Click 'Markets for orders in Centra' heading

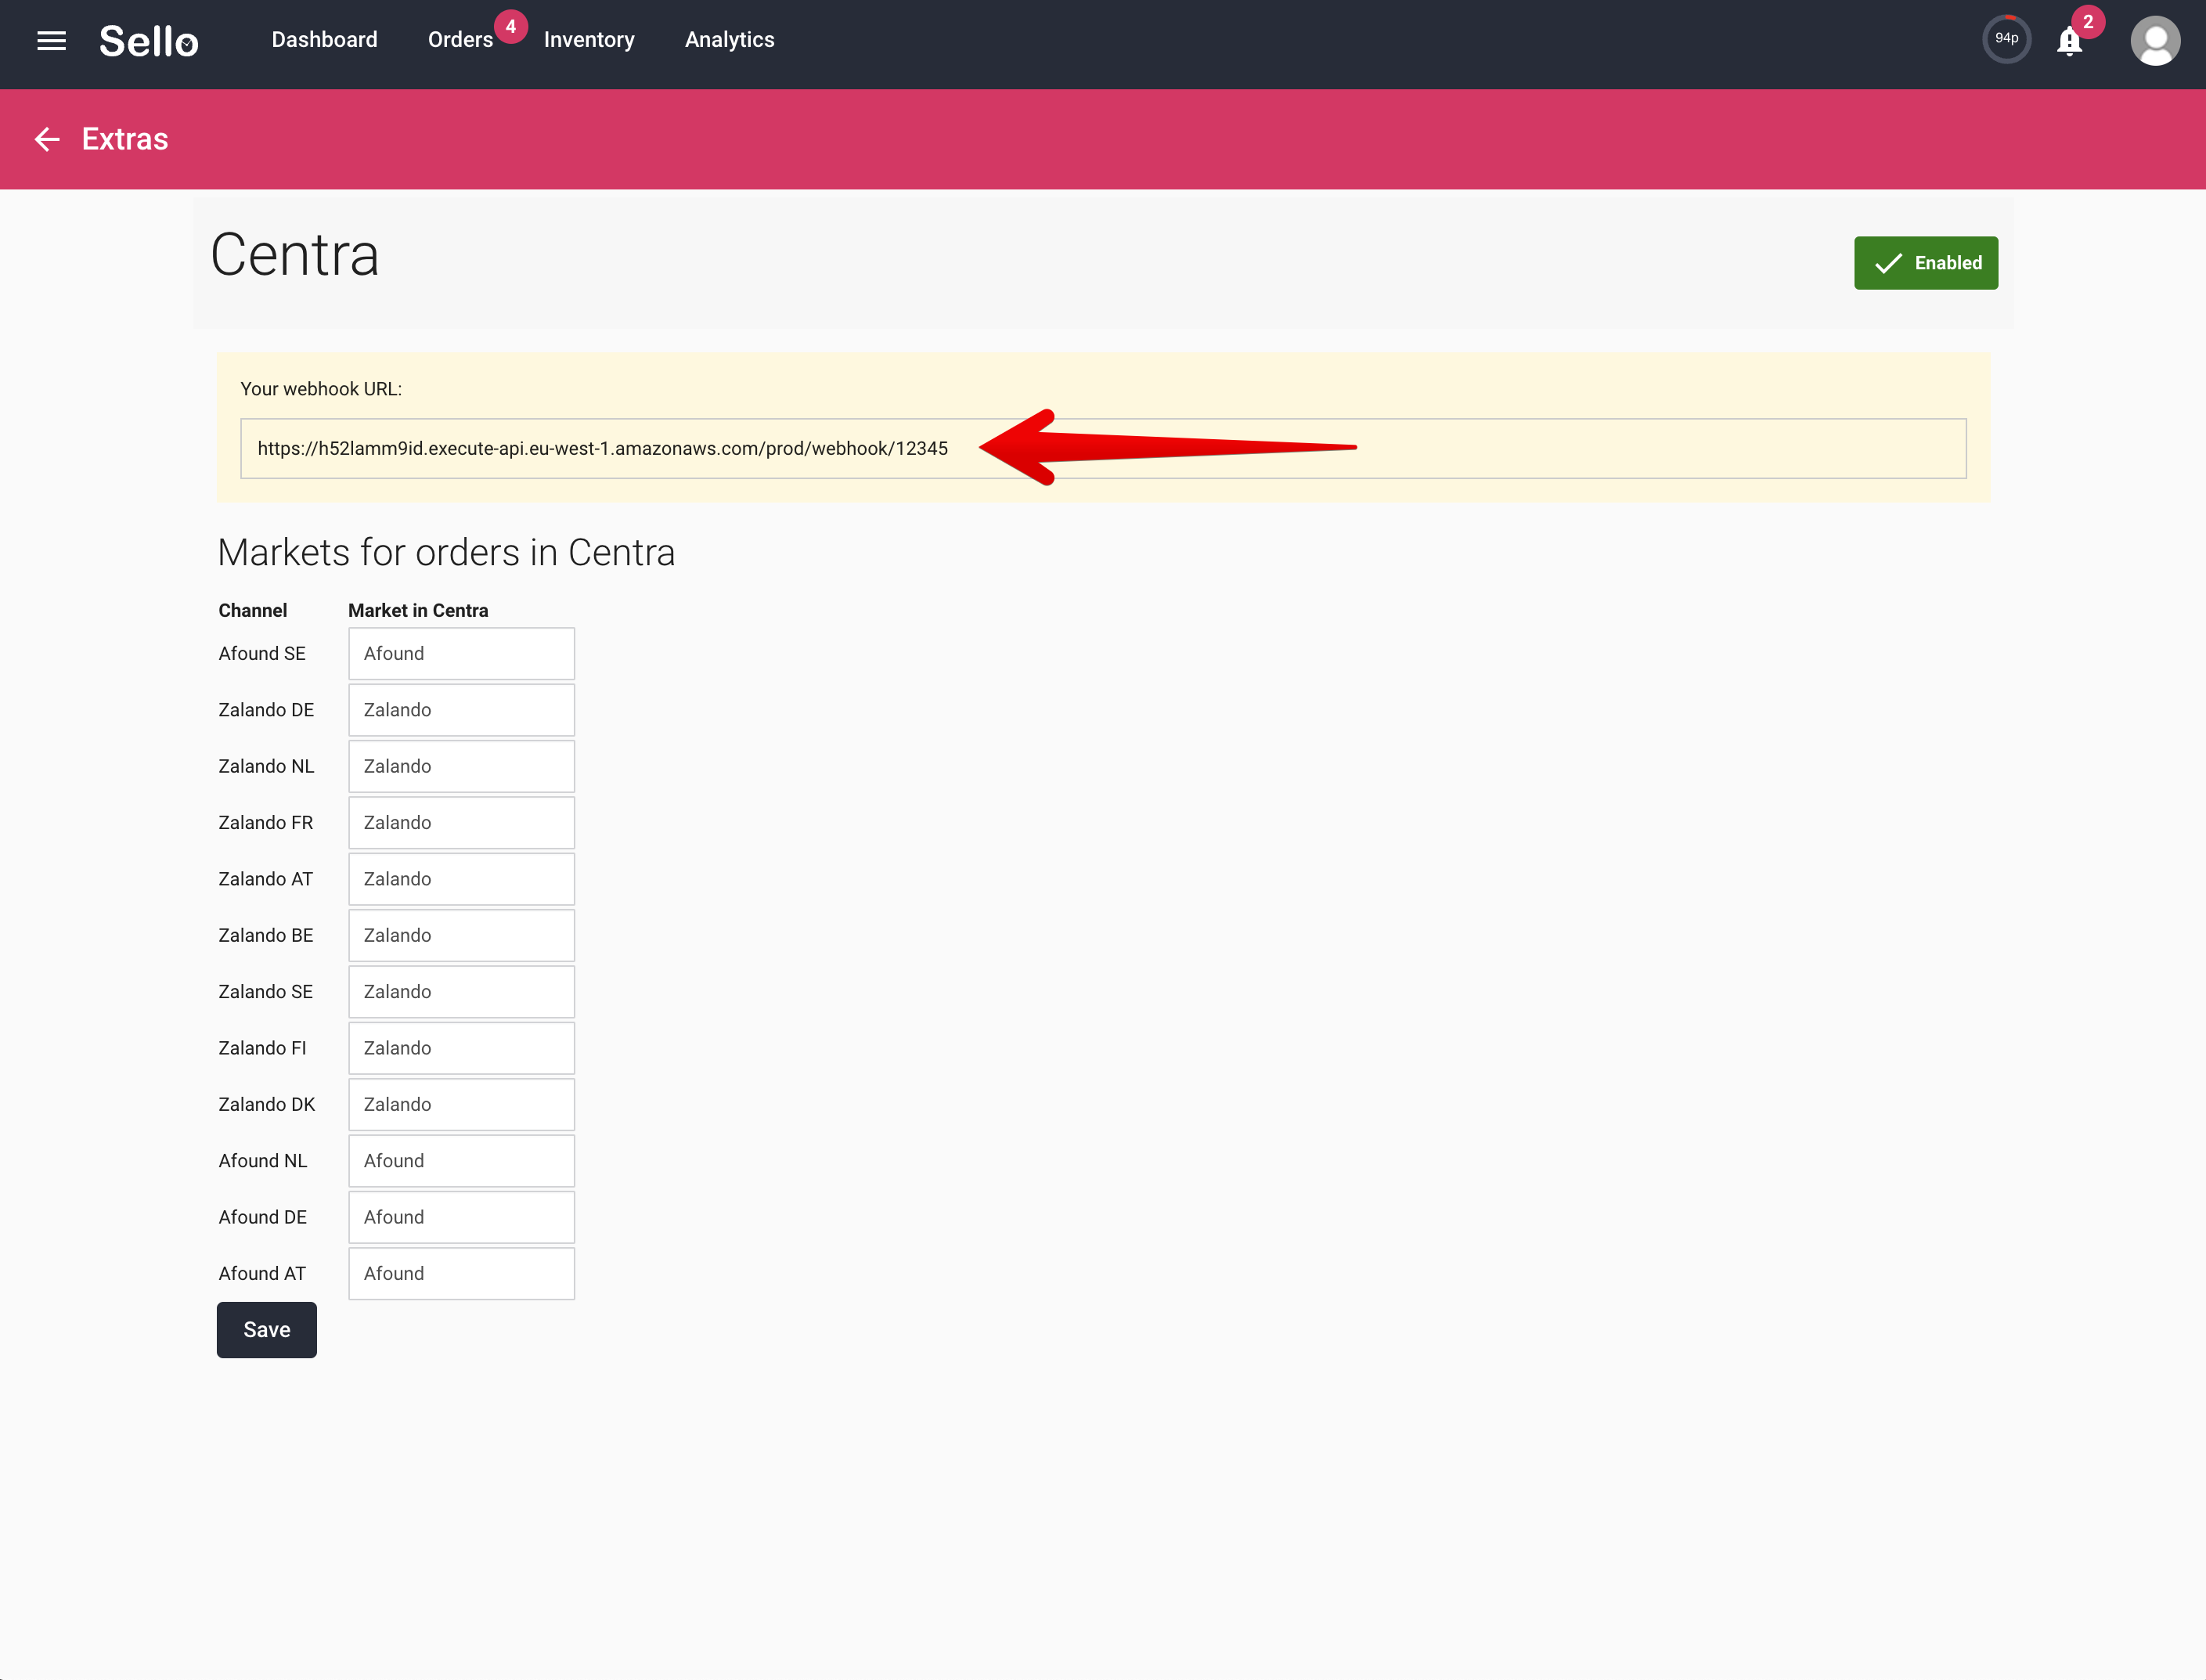click(446, 553)
